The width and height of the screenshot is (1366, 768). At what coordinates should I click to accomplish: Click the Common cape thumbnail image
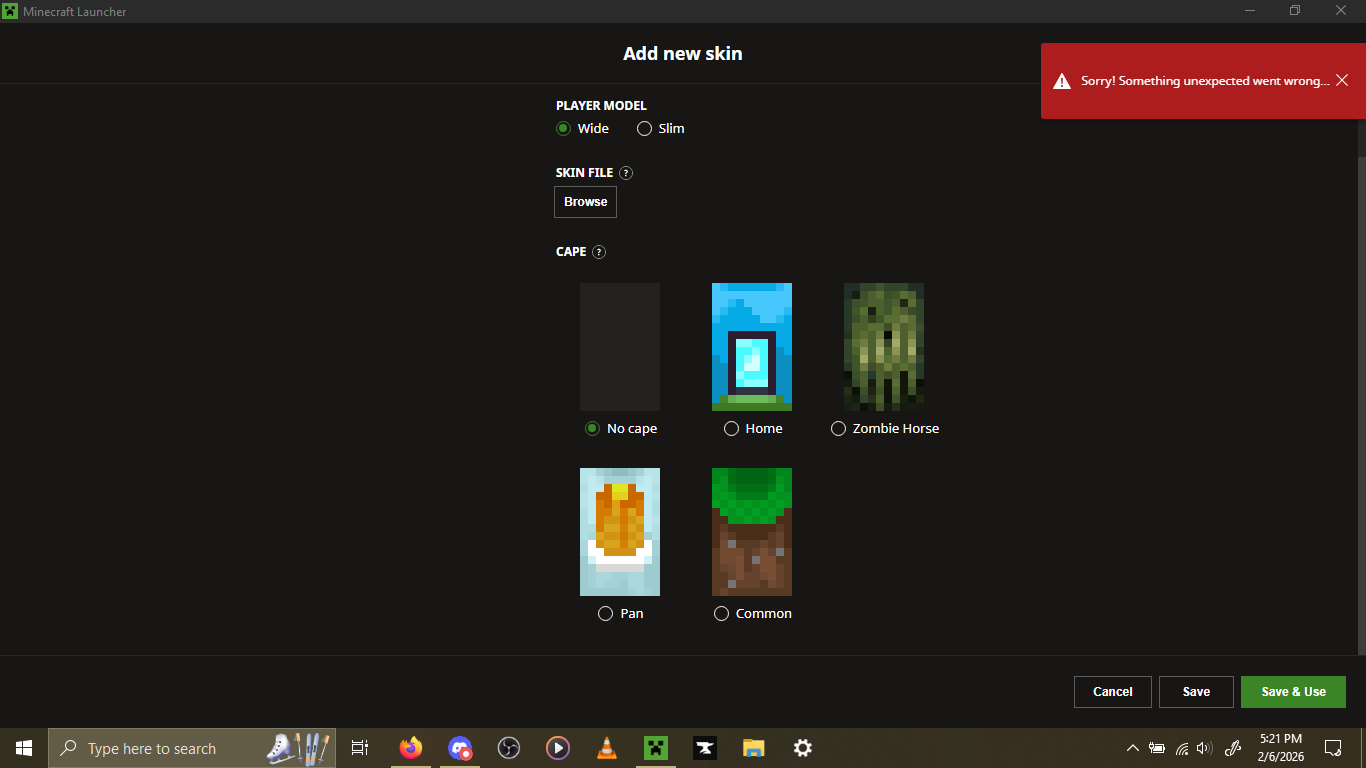tap(751, 531)
